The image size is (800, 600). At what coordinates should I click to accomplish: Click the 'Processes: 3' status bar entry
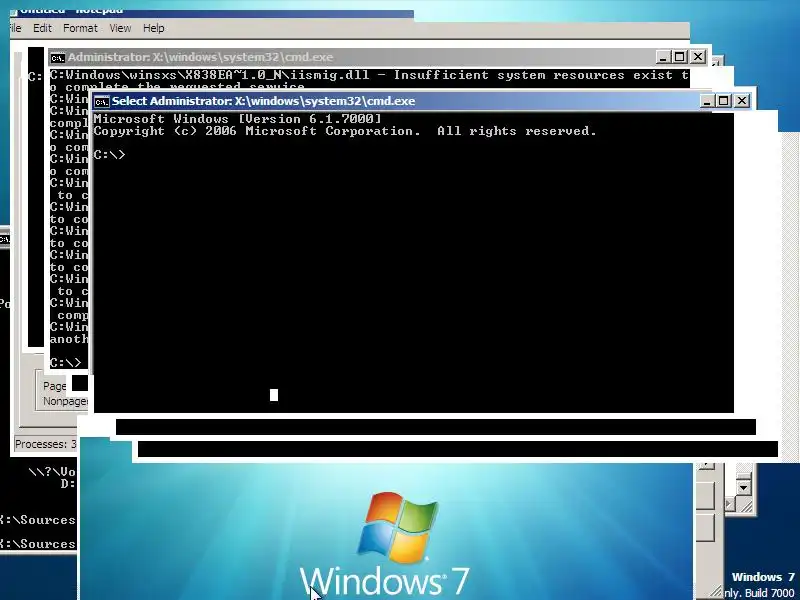tap(45, 444)
